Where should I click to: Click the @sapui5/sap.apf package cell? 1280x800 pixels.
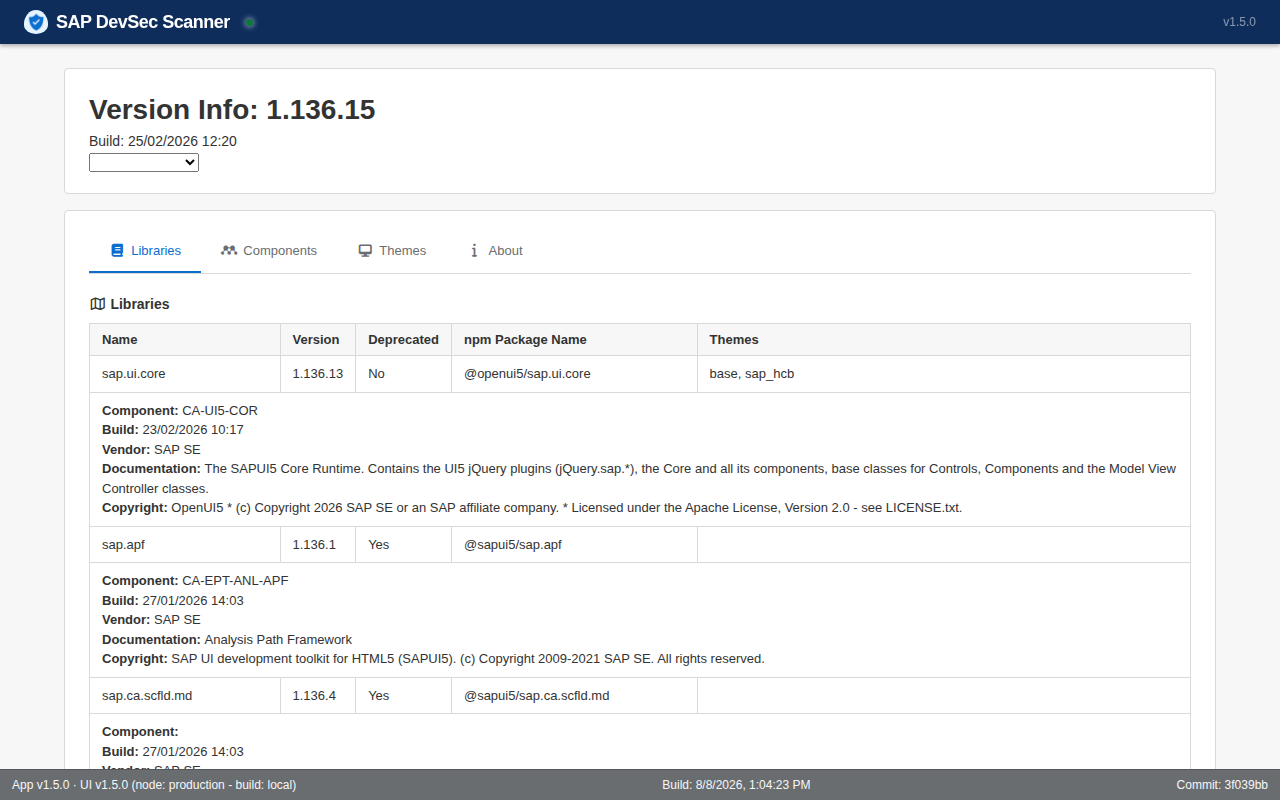(x=574, y=545)
